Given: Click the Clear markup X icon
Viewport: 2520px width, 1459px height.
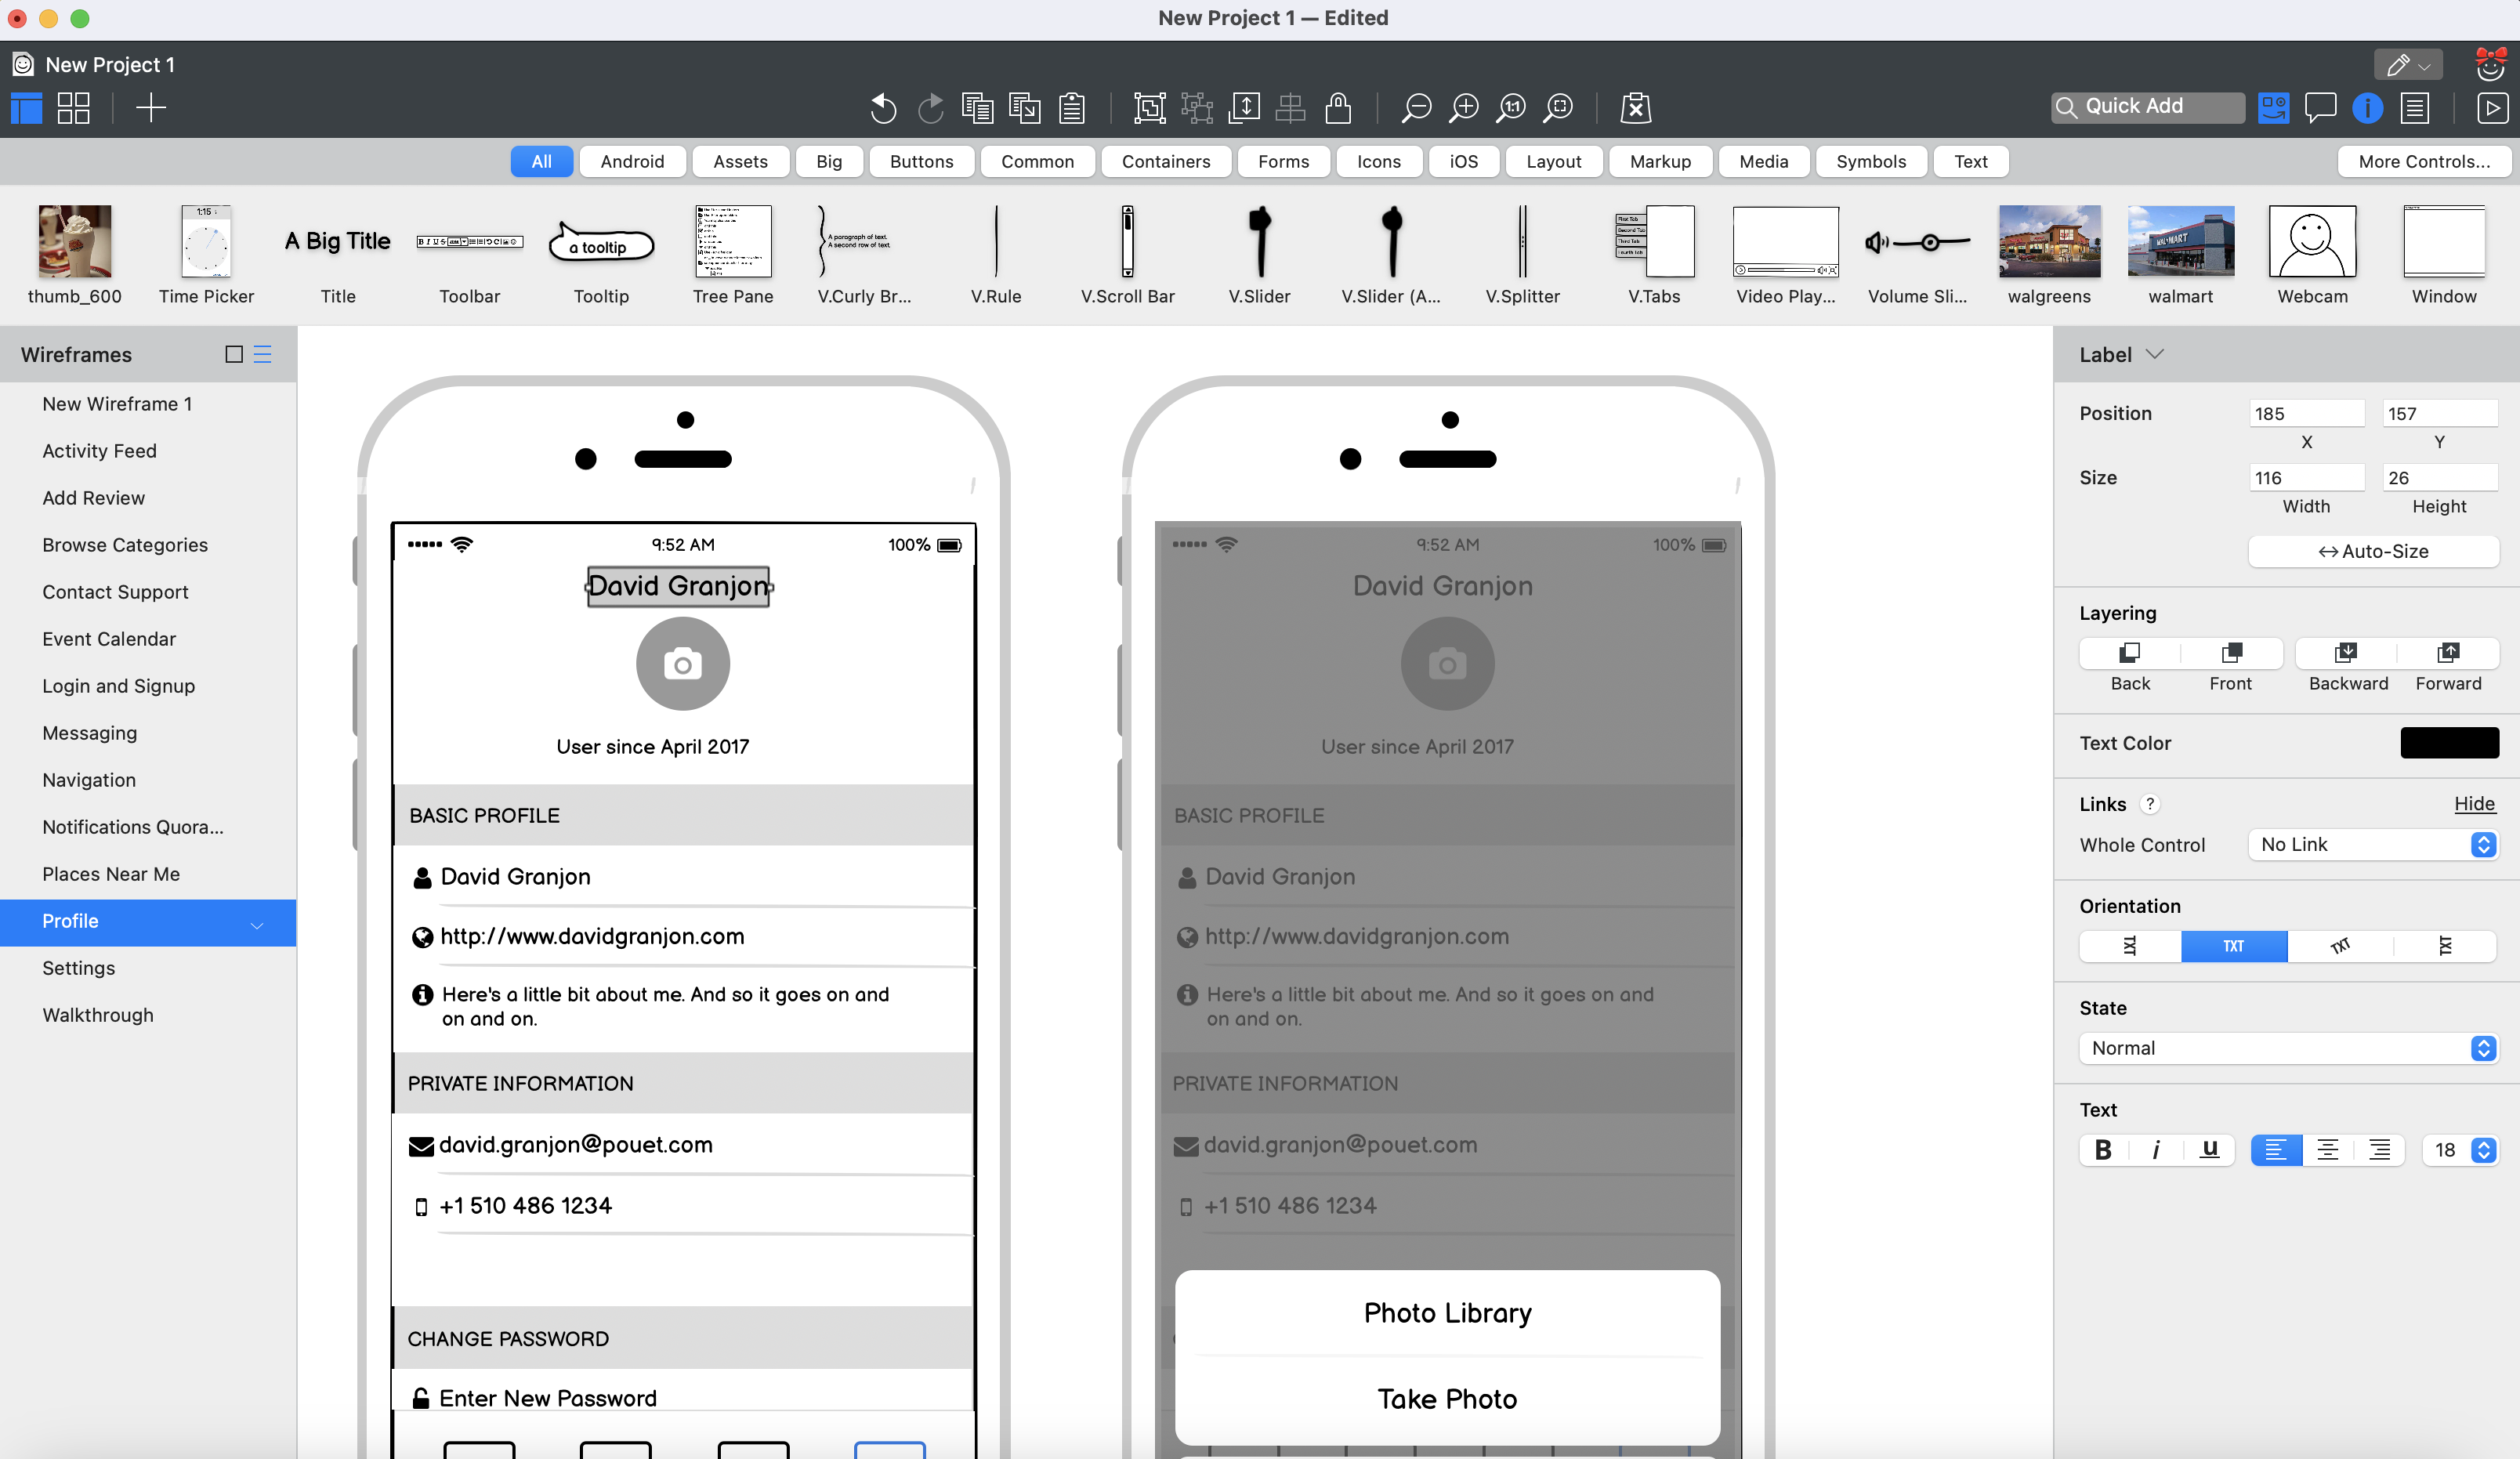Looking at the screenshot, I should pos(1636,107).
